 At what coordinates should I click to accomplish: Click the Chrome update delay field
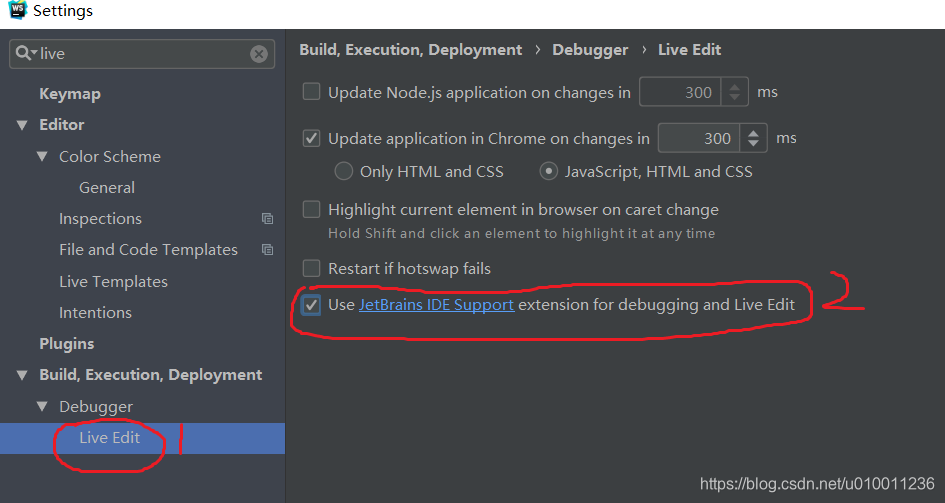[x=699, y=139]
